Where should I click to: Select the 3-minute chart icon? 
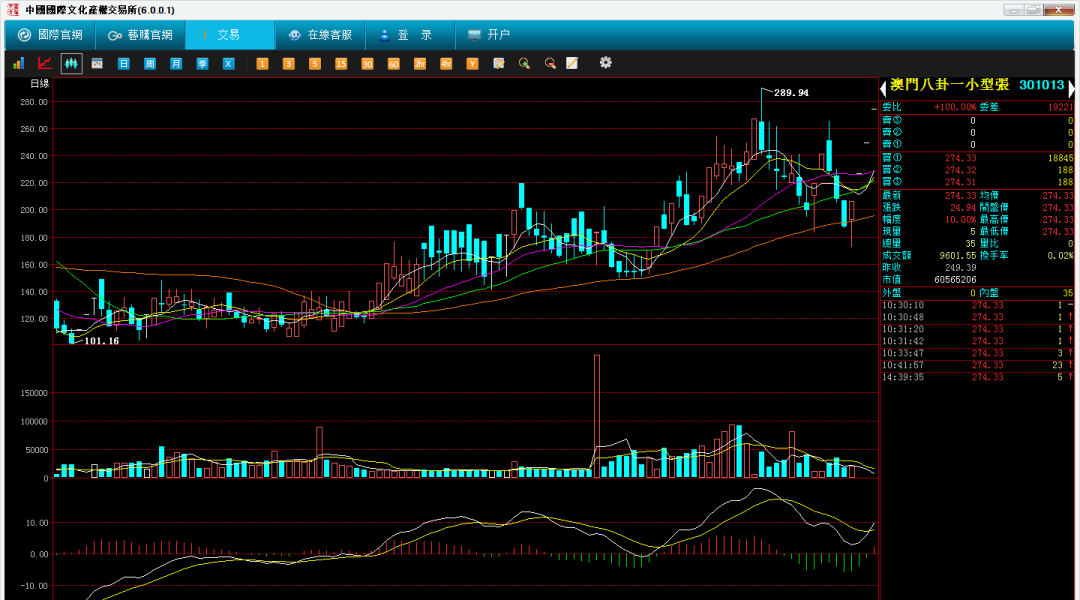click(288, 63)
